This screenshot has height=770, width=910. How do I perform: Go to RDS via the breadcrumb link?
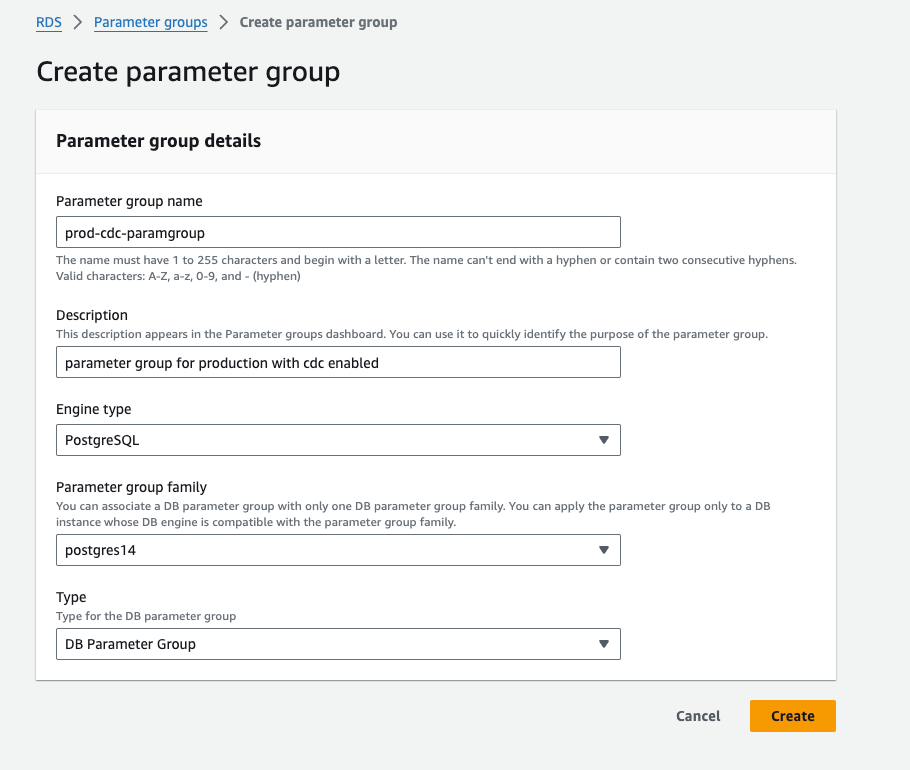[49, 22]
